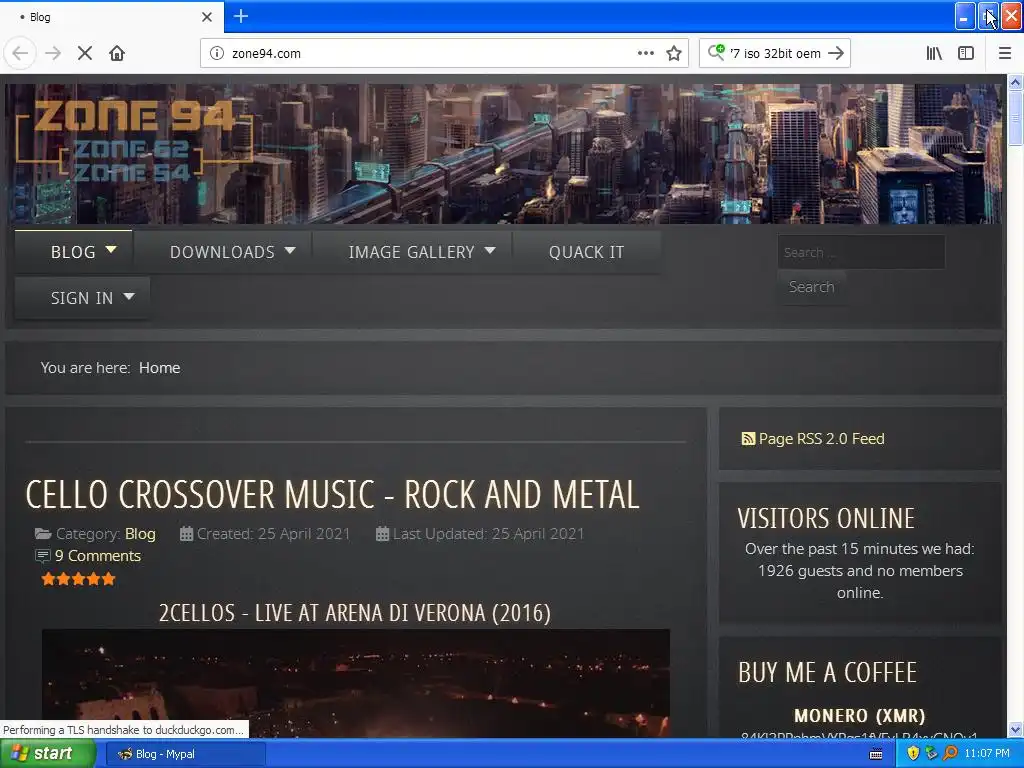
Task: Open the browser home page icon
Action: 117,53
